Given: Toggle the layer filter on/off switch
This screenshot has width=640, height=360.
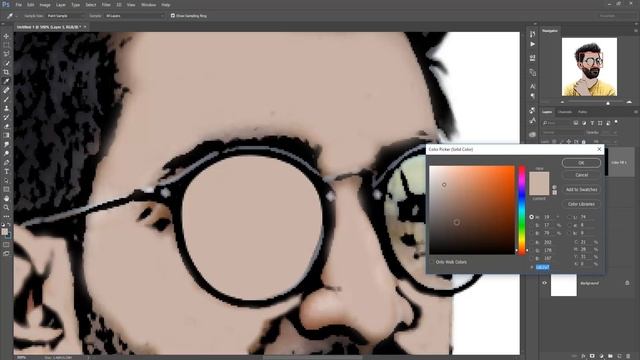Looking at the screenshot, I should tap(616, 122).
